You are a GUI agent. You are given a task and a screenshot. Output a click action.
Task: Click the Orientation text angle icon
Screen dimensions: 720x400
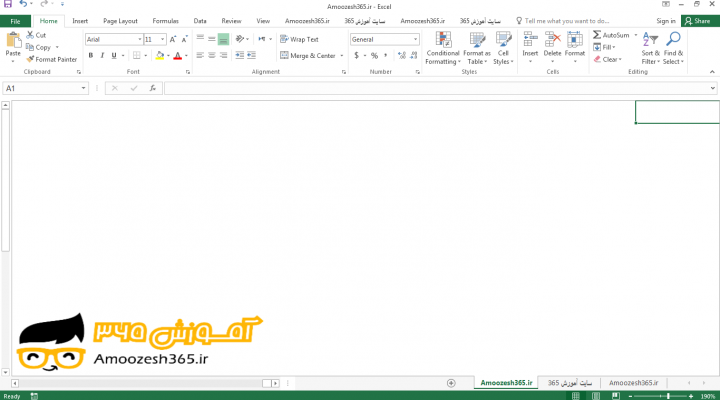240,39
